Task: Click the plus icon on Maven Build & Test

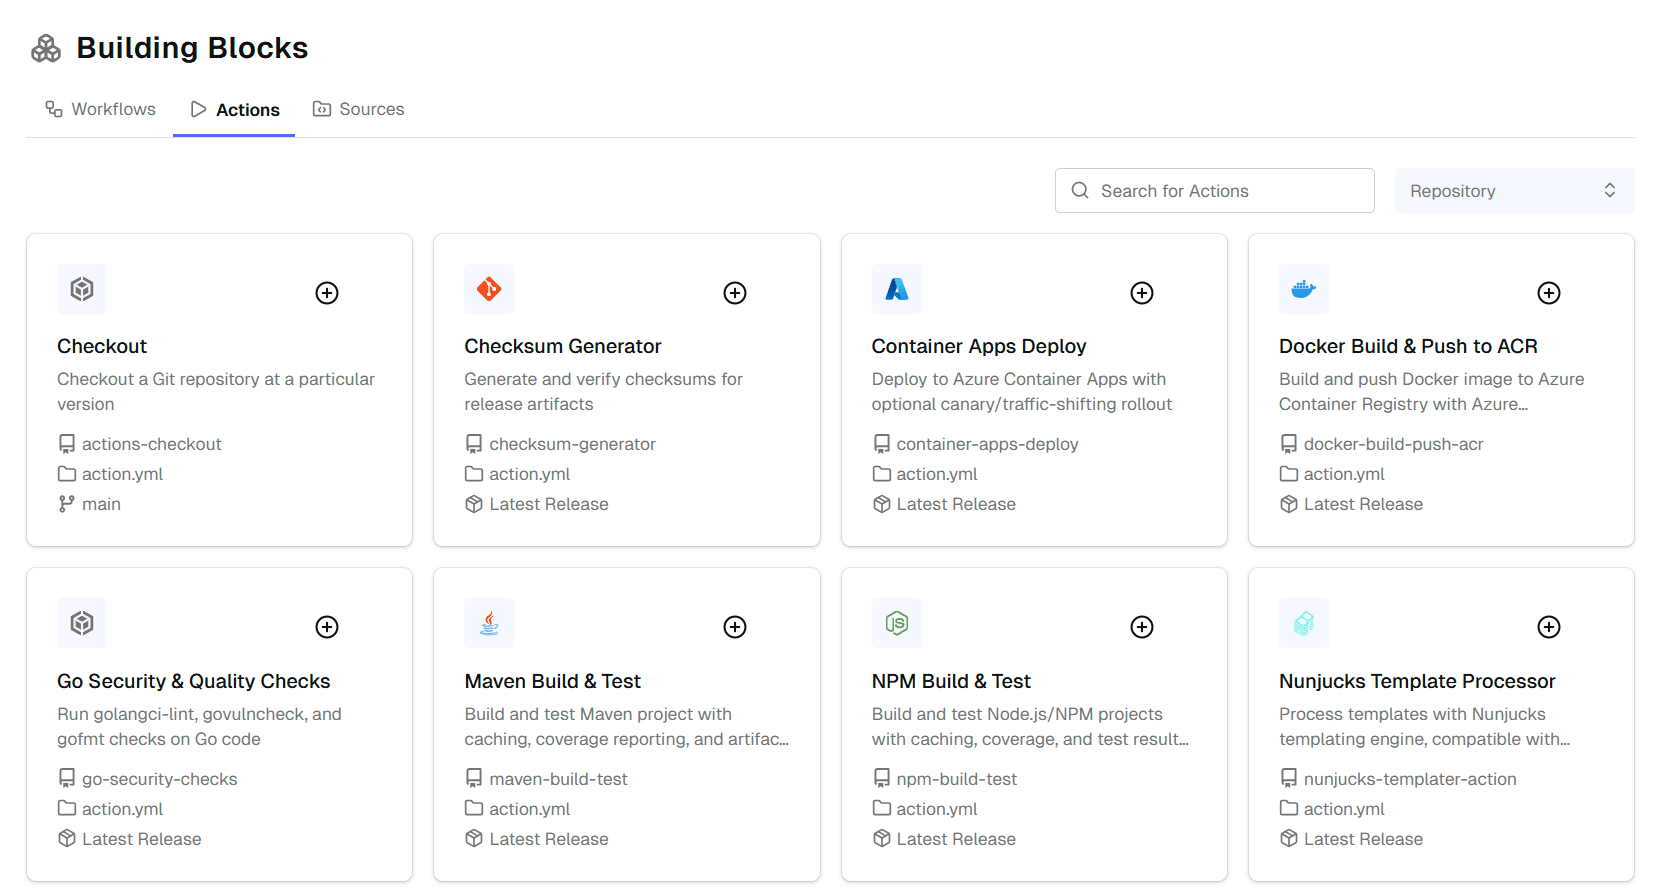Action: 735,627
